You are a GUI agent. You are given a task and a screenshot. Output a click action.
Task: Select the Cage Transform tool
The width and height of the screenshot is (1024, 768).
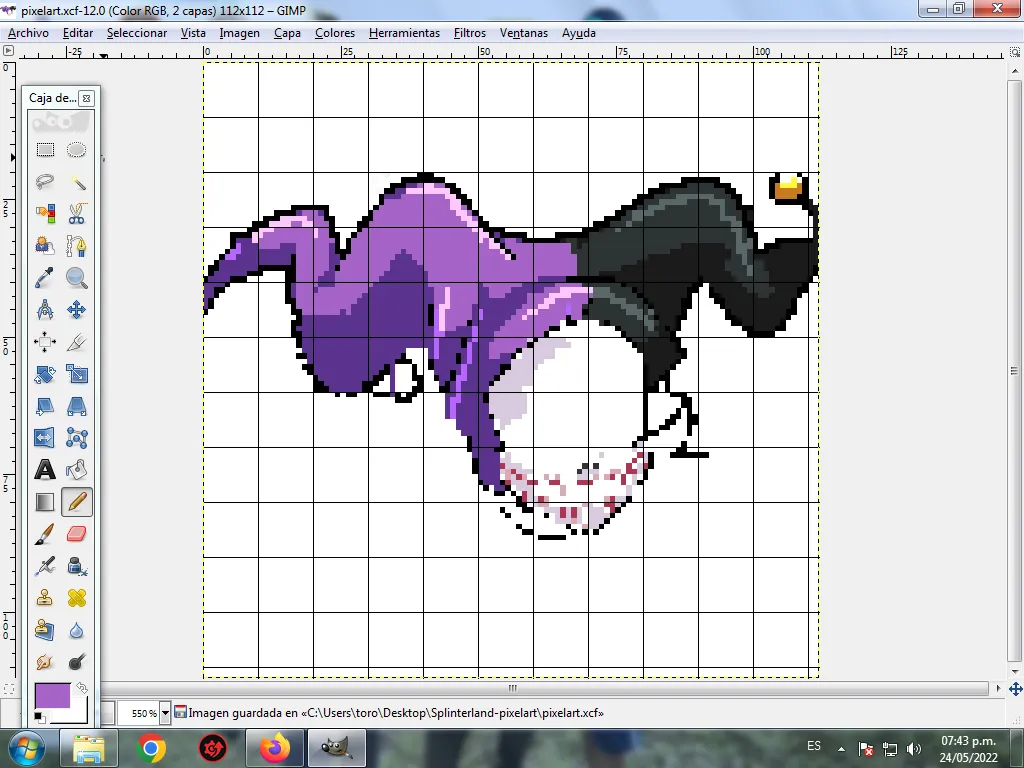(x=76, y=438)
